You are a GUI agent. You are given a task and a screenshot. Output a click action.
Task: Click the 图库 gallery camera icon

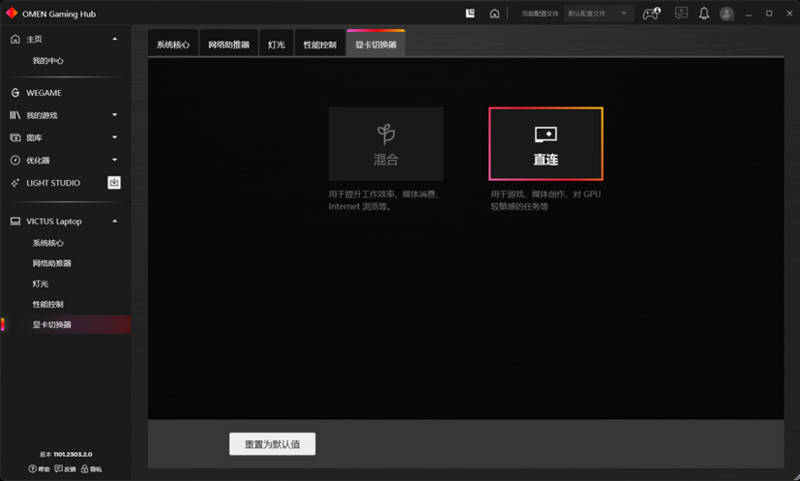click(x=15, y=138)
